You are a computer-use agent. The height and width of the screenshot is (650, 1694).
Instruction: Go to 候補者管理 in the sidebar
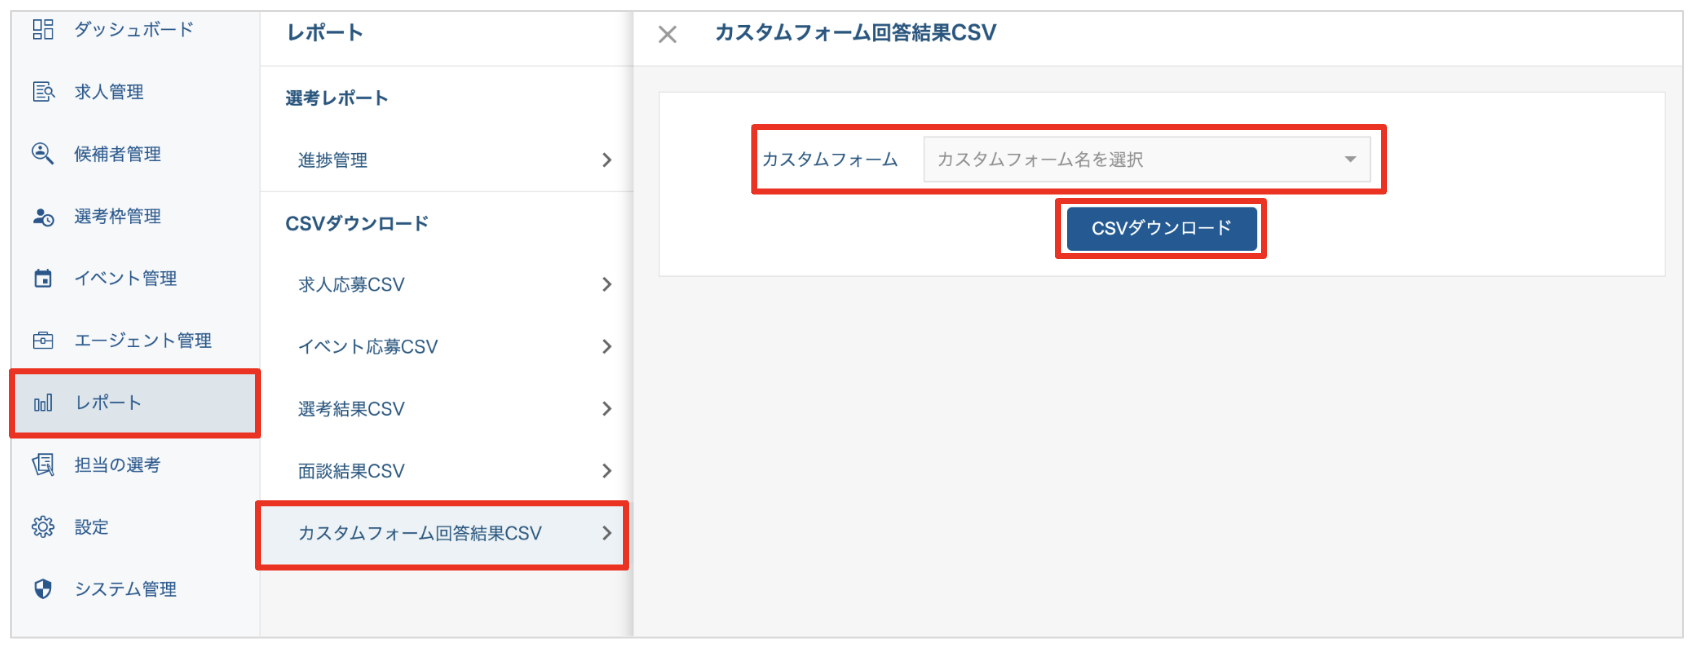tap(117, 154)
